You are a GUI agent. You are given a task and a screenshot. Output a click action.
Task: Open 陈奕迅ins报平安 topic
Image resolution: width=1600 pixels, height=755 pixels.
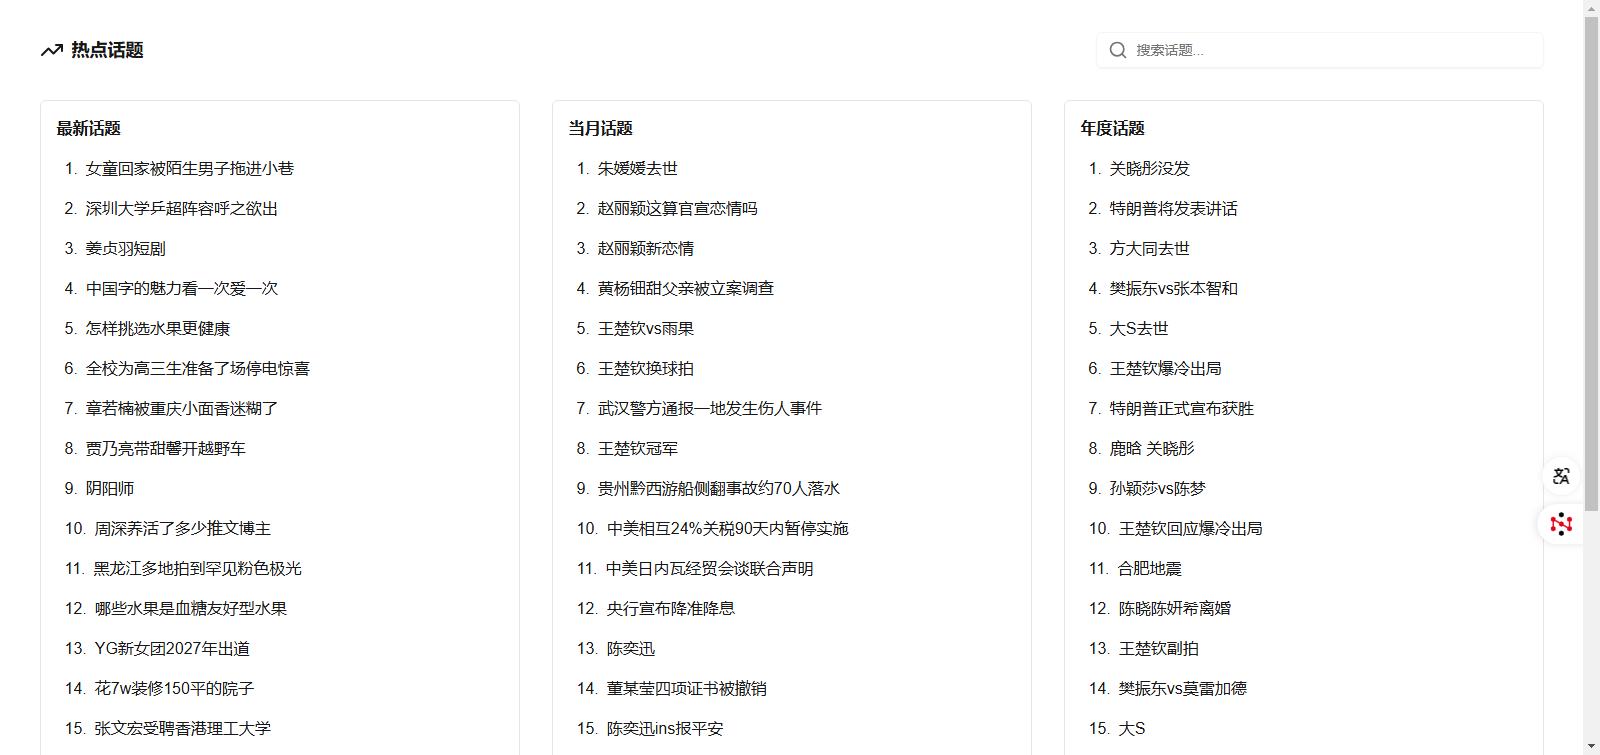[x=664, y=729]
